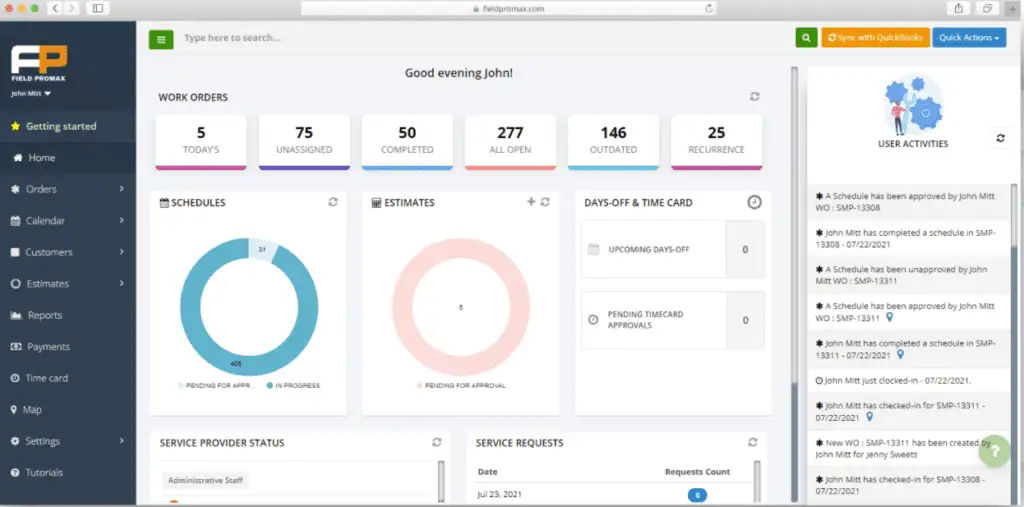1024x507 pixels.
Task: Click the Service Requests list scrollbar
Action: (x=757, y=480)
